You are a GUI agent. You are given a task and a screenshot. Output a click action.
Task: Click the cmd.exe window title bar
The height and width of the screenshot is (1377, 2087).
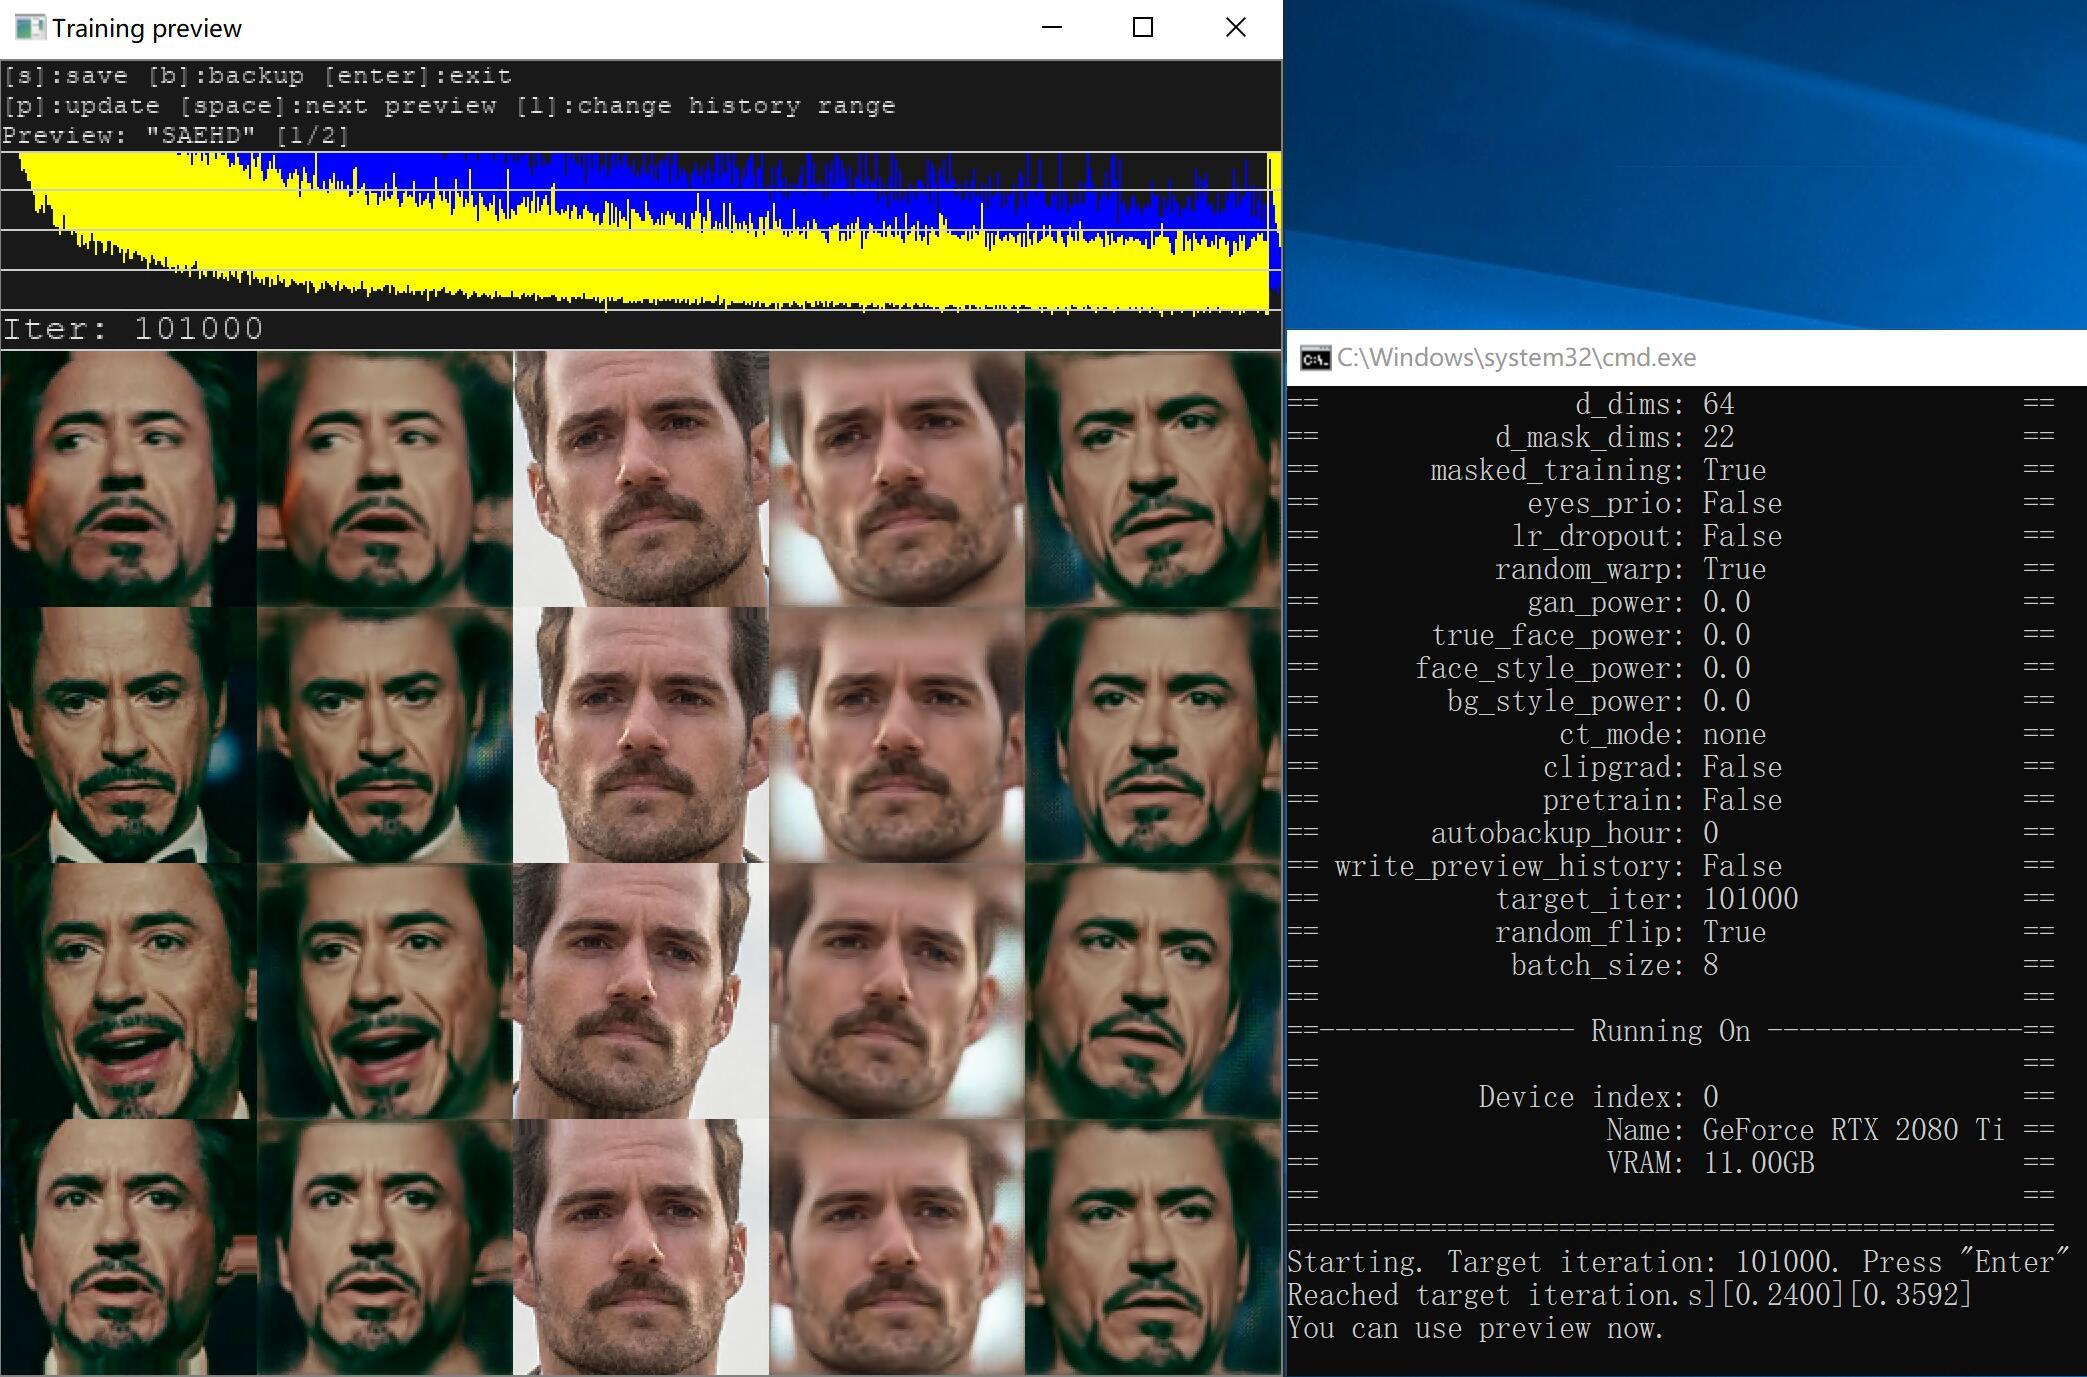pyautogui.click(x=1687, y=358)
